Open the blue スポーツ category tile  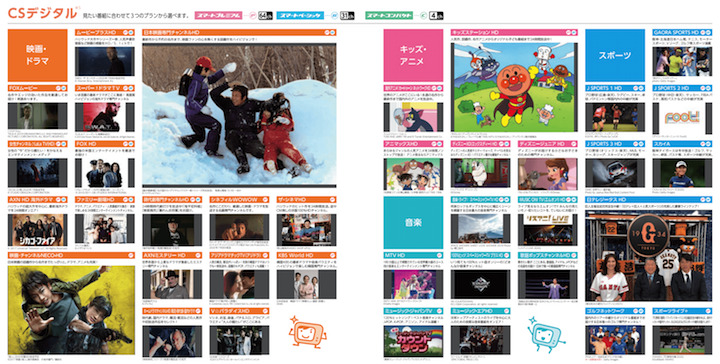(615, 56)
